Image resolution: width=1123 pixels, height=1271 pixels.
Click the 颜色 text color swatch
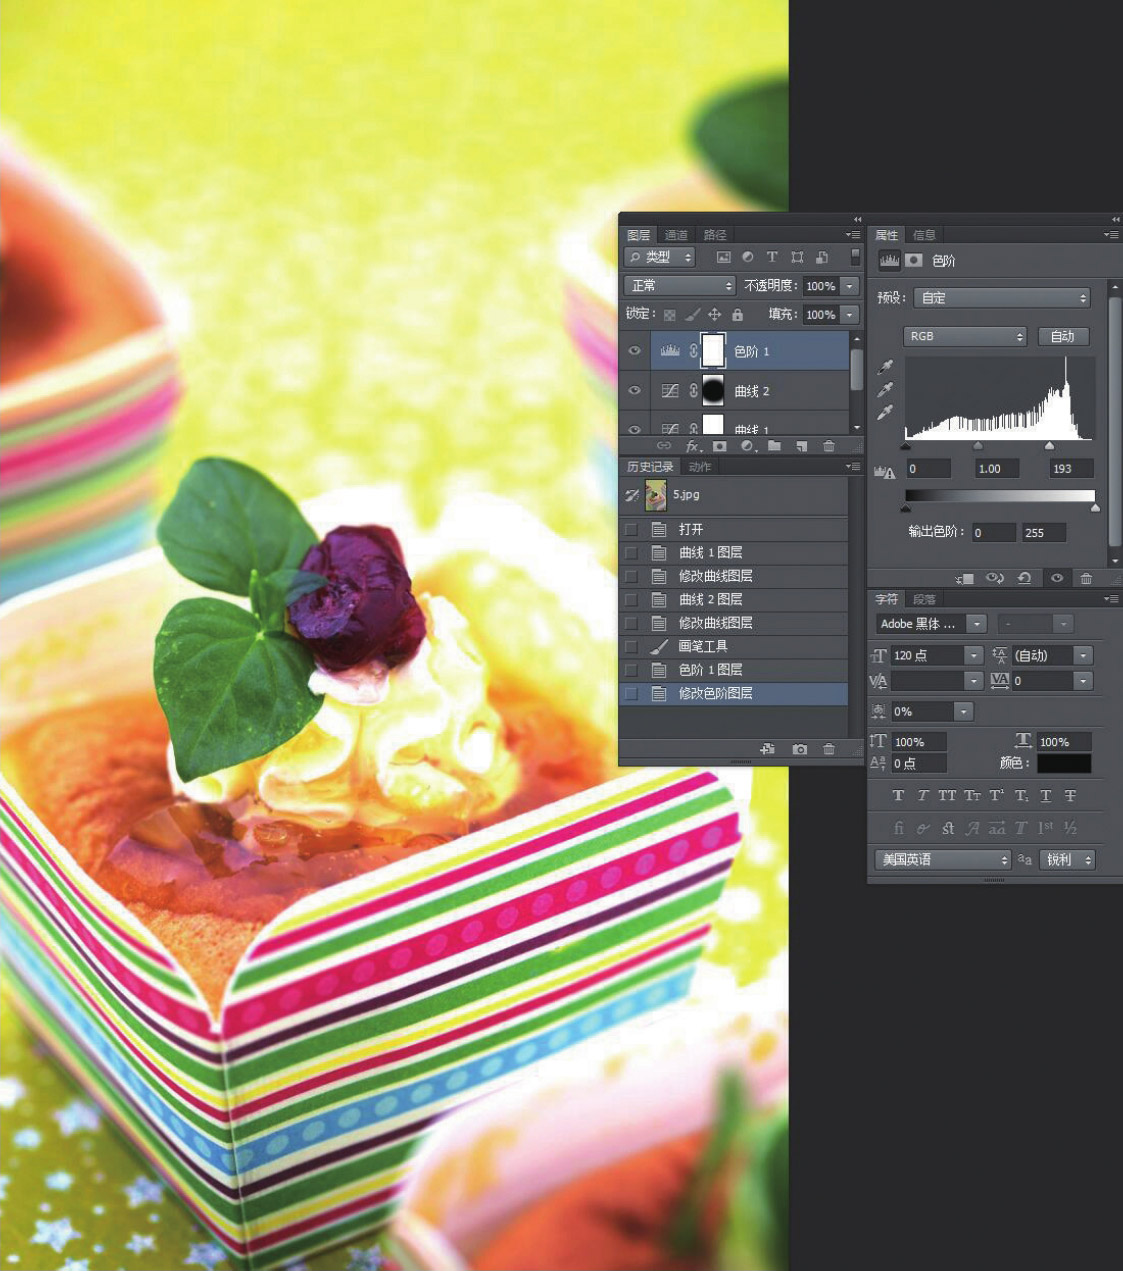coord(1063,763)
